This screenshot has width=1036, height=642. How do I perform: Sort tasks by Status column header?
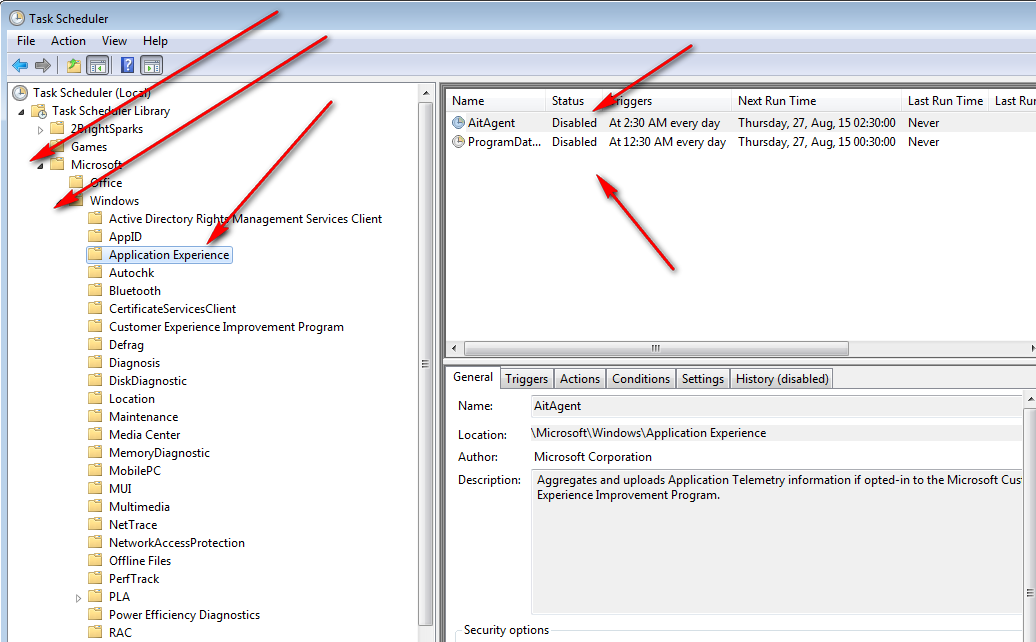574,100
